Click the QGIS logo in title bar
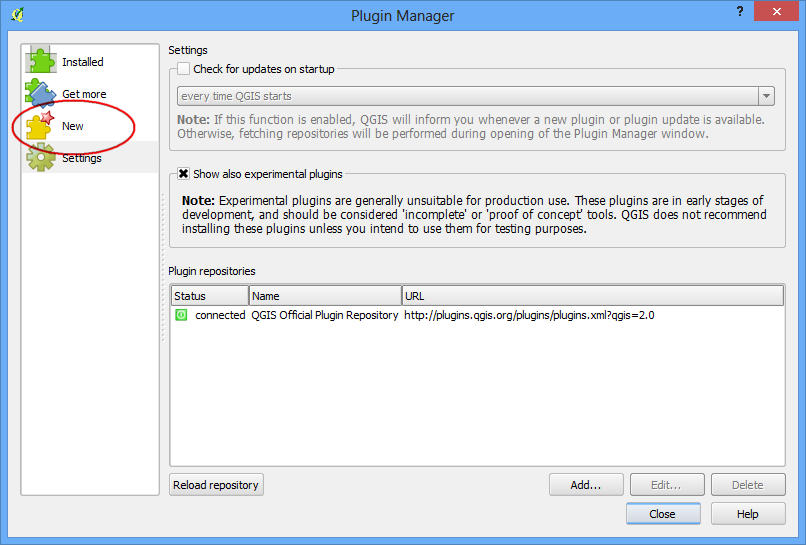This screenshot has height=545, width=806. pyautogui.click(x=18, y=14)
